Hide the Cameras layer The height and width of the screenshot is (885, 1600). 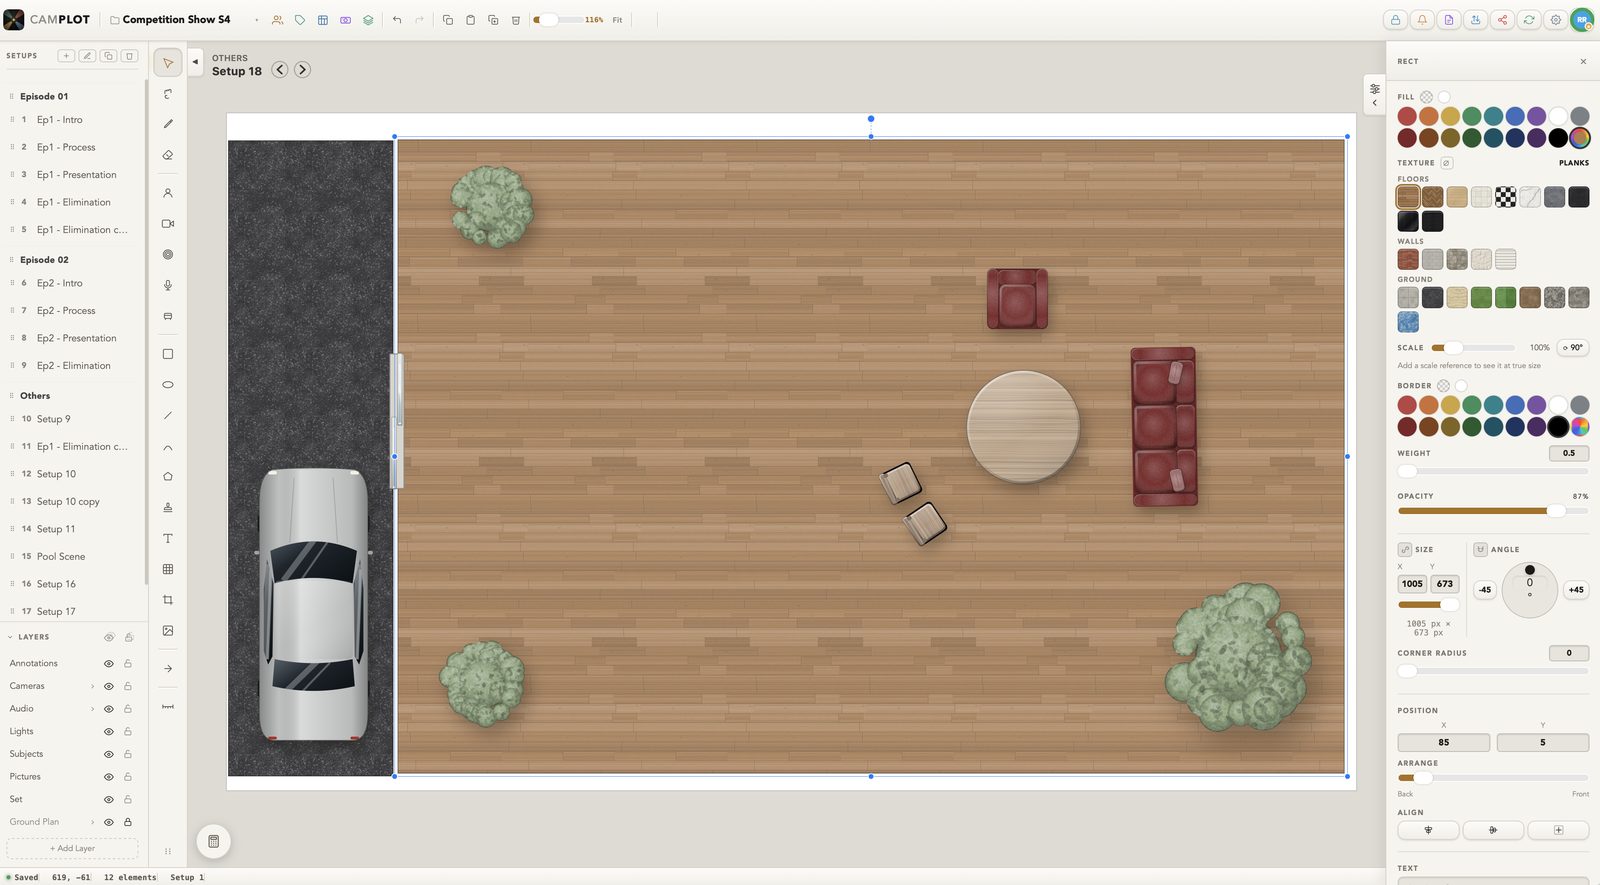(109, 687)
